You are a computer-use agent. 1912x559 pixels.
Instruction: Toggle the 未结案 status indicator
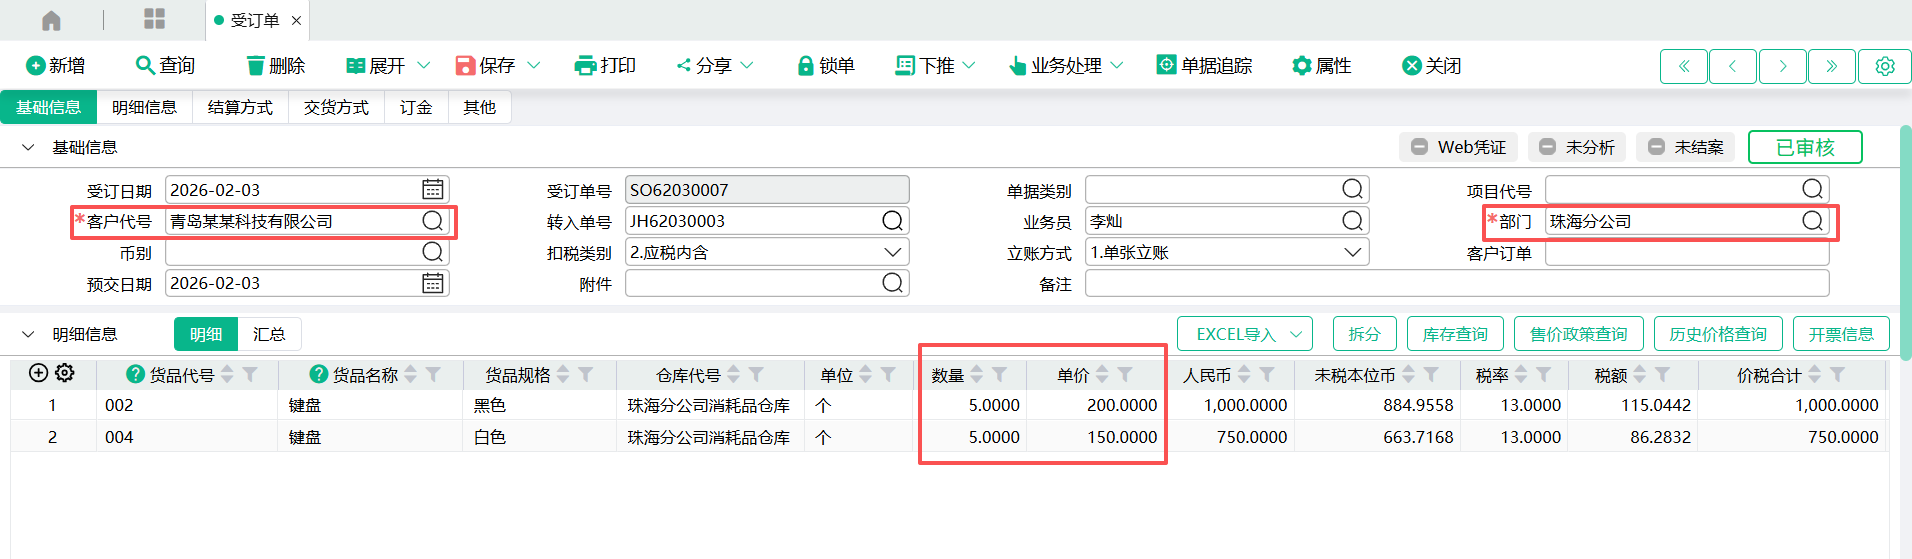[x=1686, y=147]
